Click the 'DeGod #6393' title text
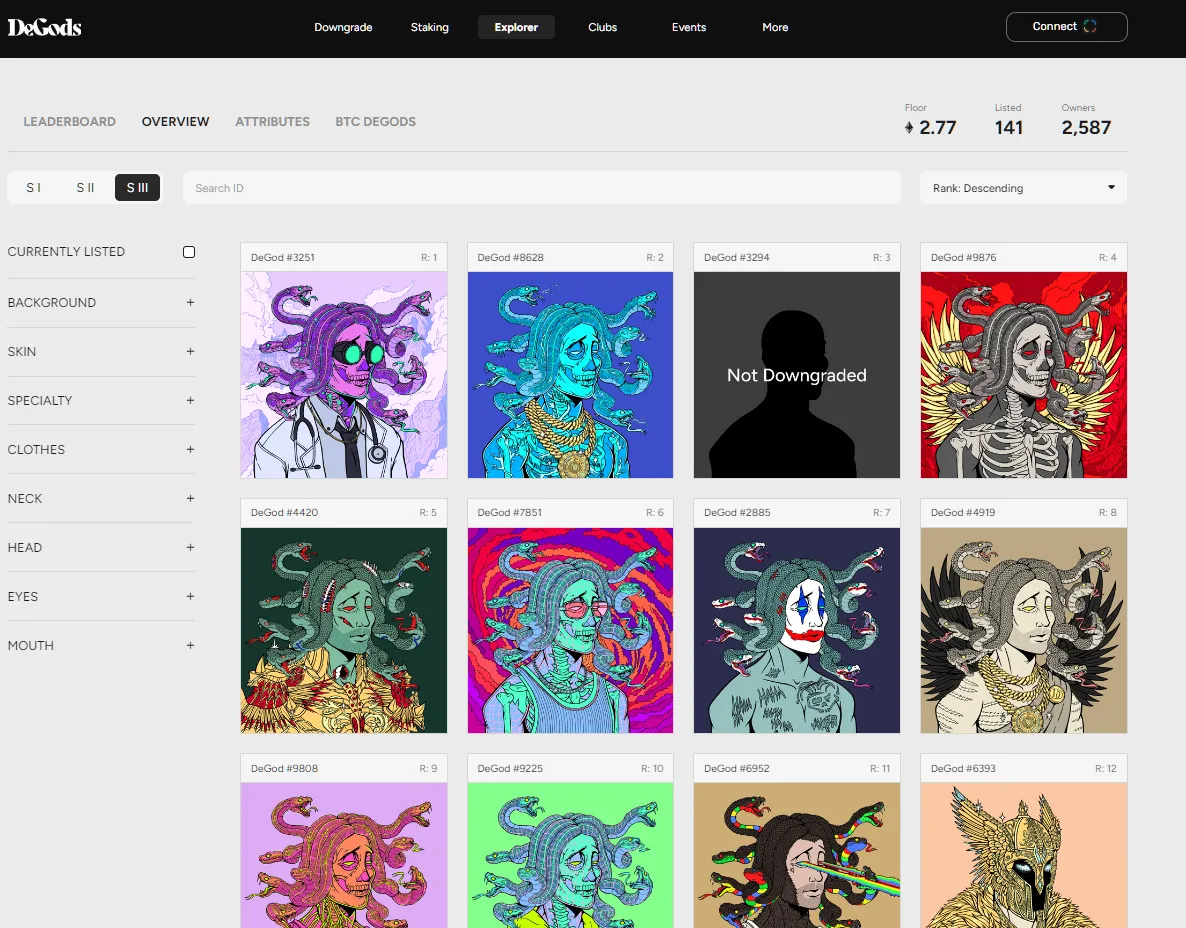This screenshot has width=1186, height=928. pyautogui.click(x=963, y=768)
